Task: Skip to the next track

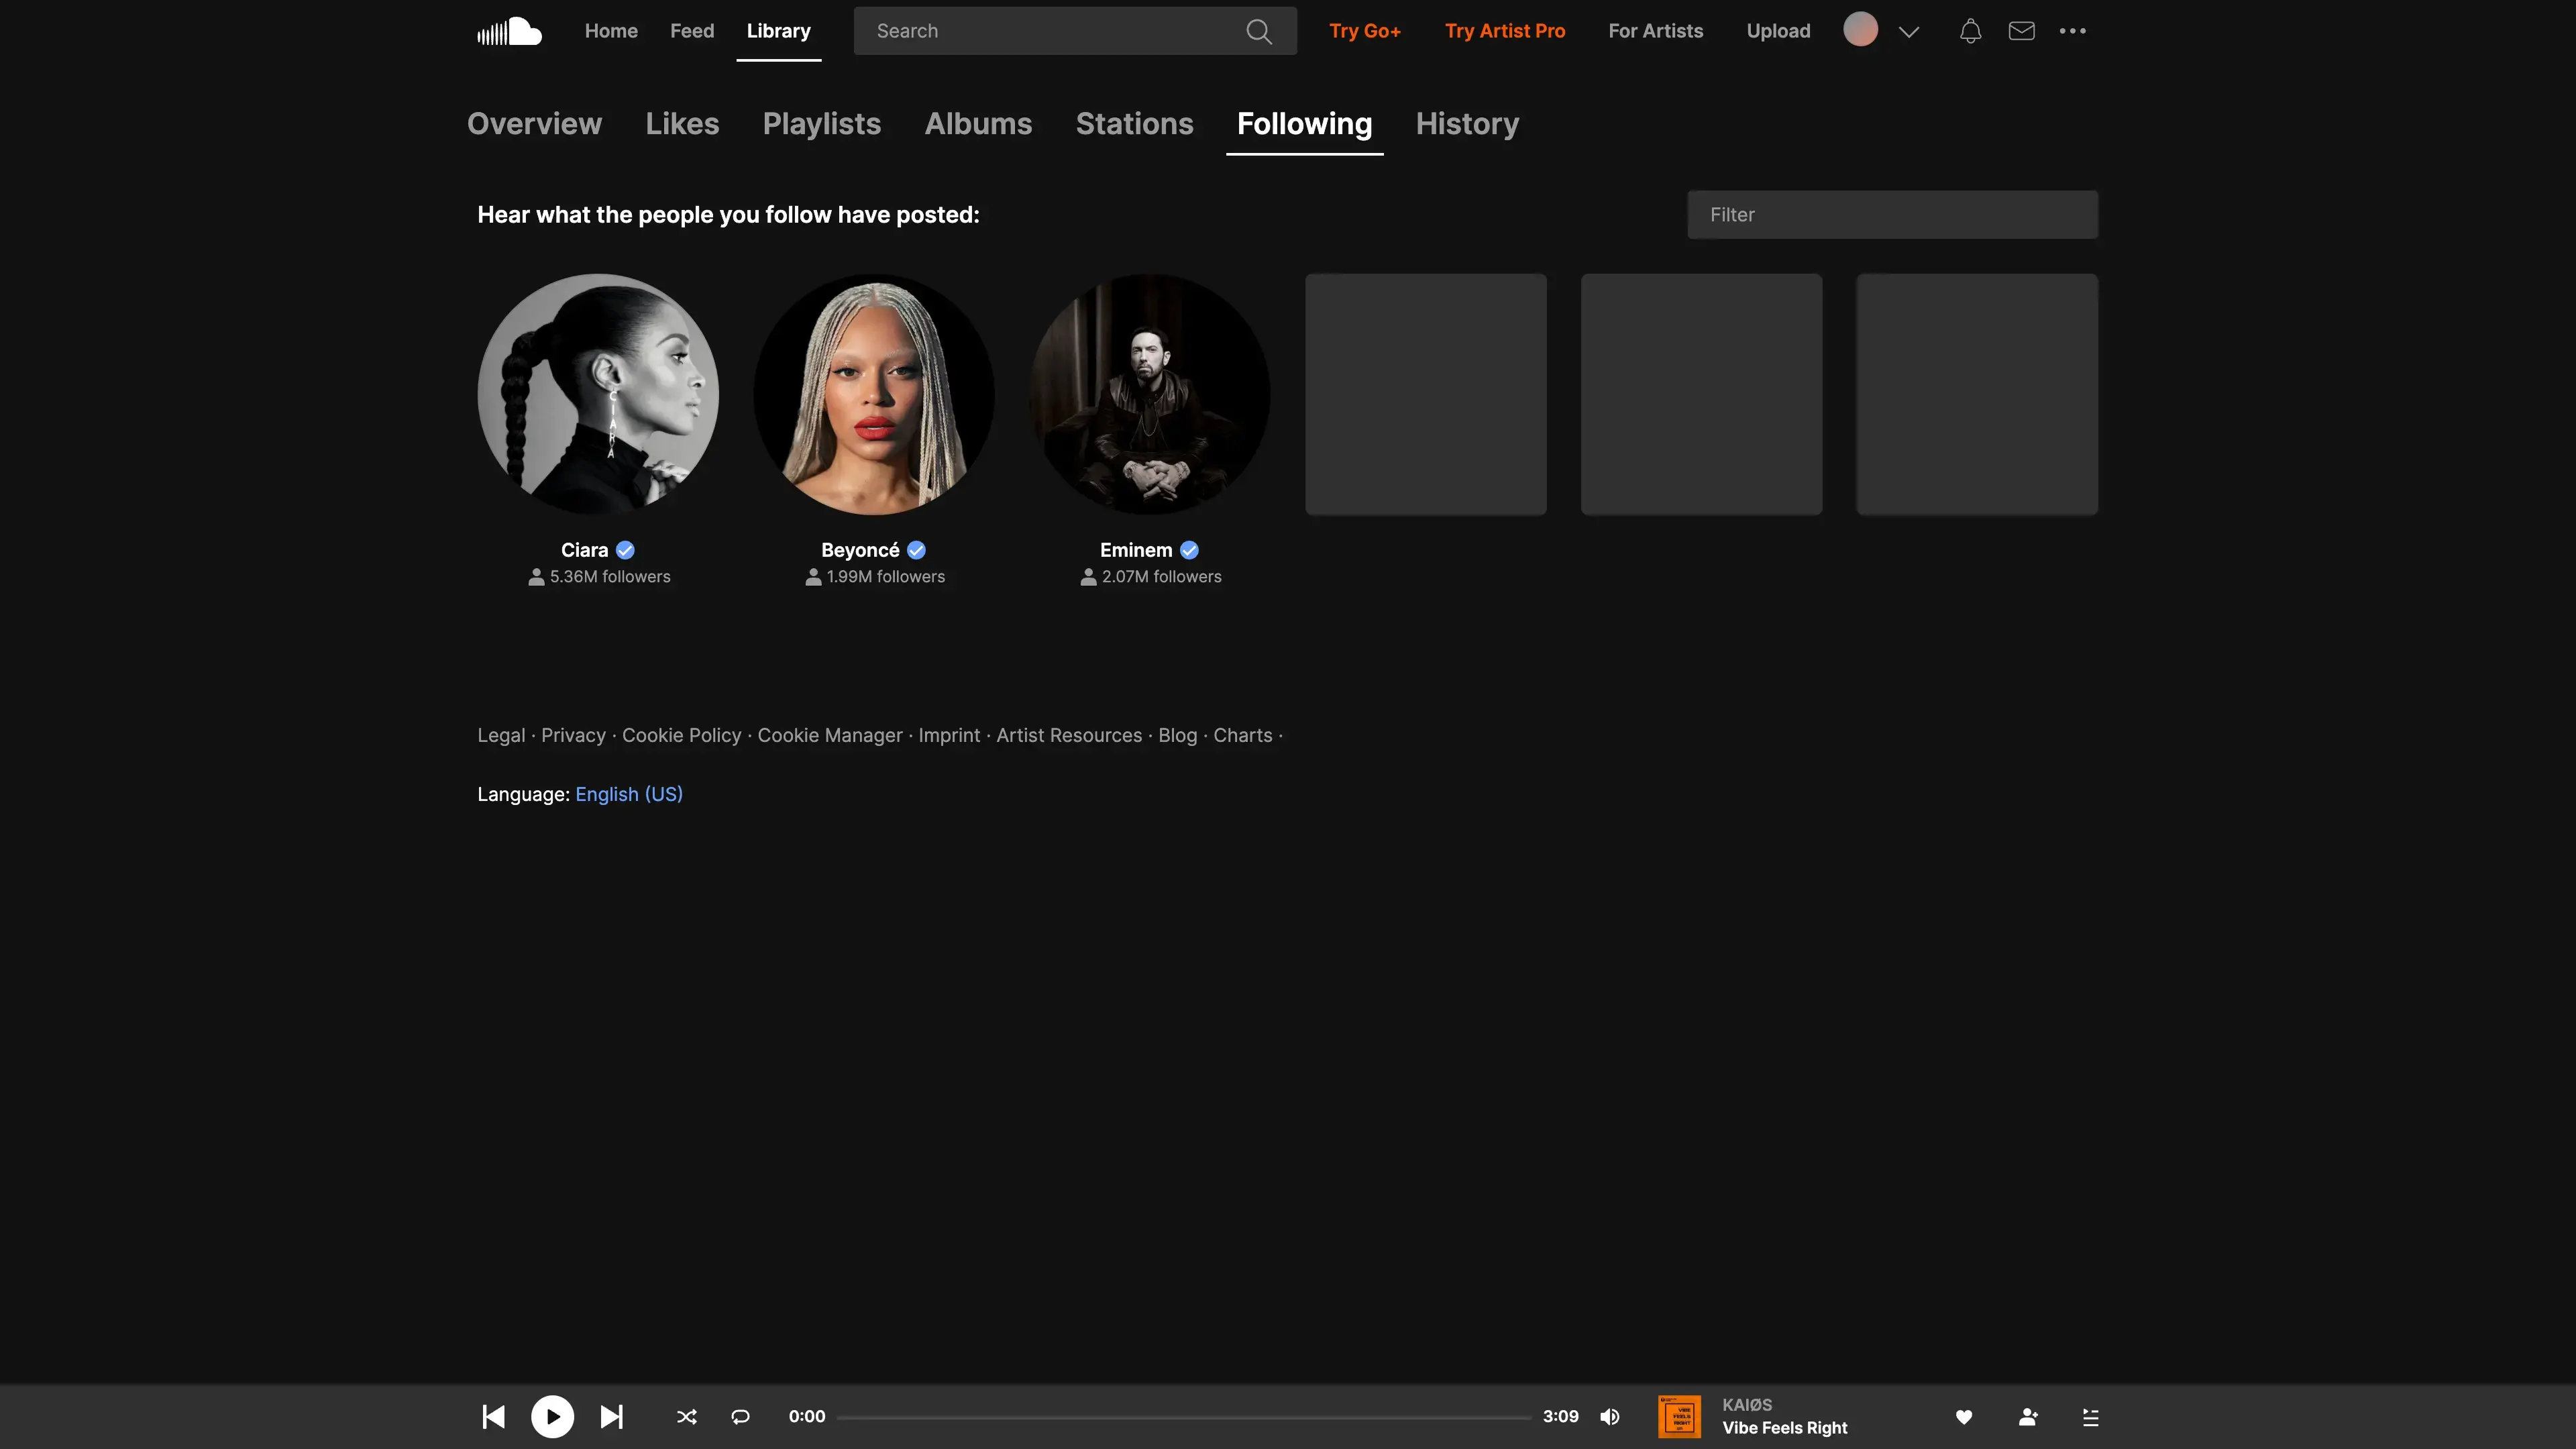Action: pyautogui.click(x=611, y=1416)
